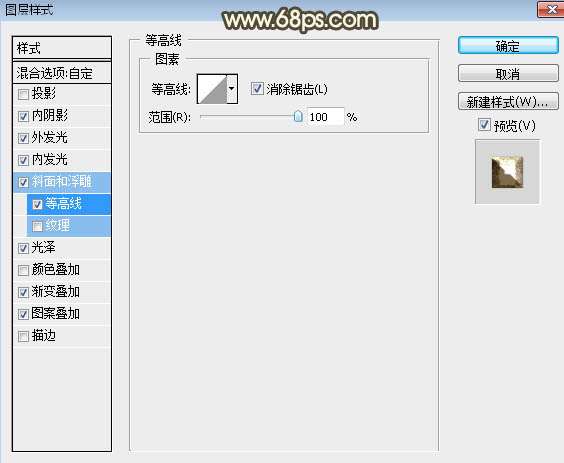564x463 pixels.
Task: Open 斜面和浮雕 bevel and emboss settings
Action: click(x=62, y=182)
